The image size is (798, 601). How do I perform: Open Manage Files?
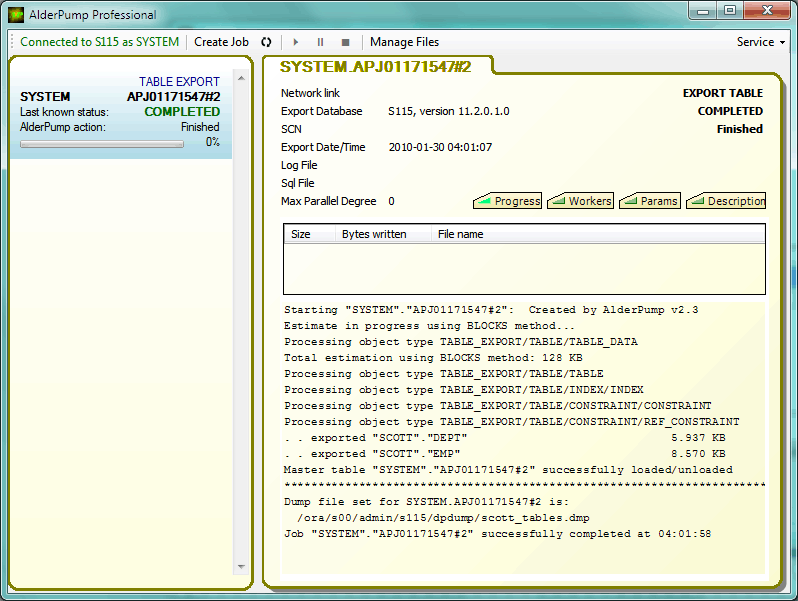click(404, 42)
